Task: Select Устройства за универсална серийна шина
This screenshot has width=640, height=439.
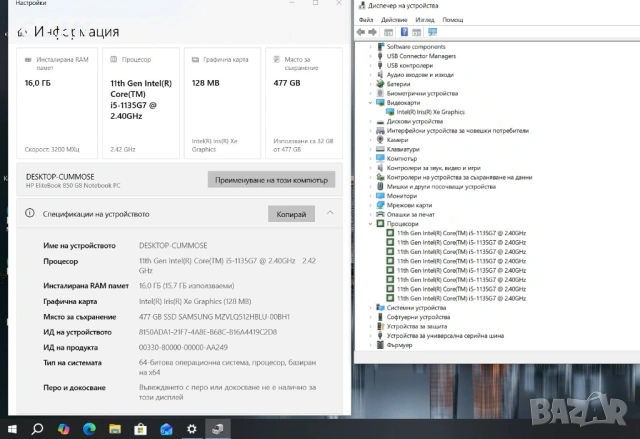Action: click(x=445, y=336)
